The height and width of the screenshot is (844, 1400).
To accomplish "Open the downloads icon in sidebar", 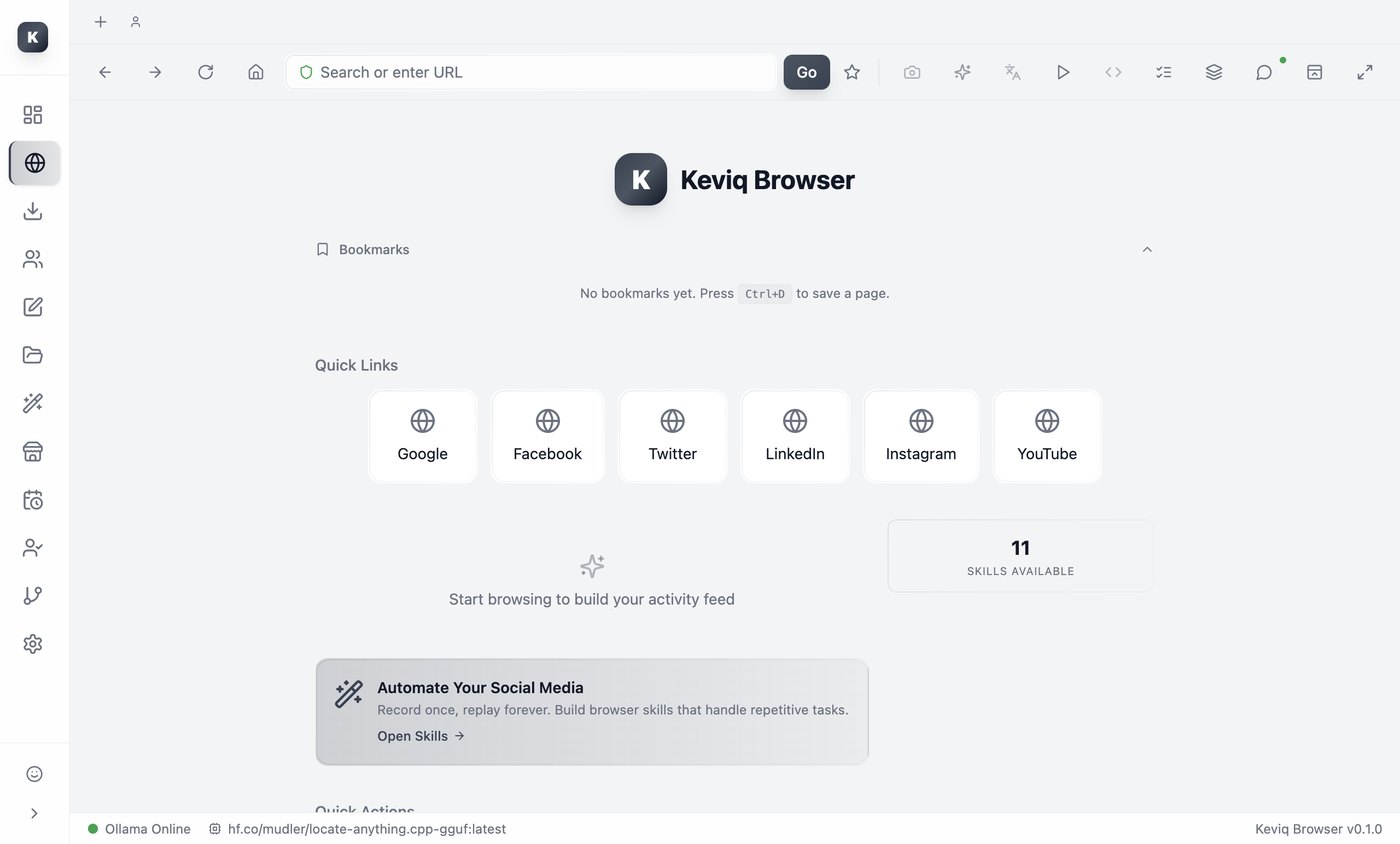I will (x=33, y=211).
